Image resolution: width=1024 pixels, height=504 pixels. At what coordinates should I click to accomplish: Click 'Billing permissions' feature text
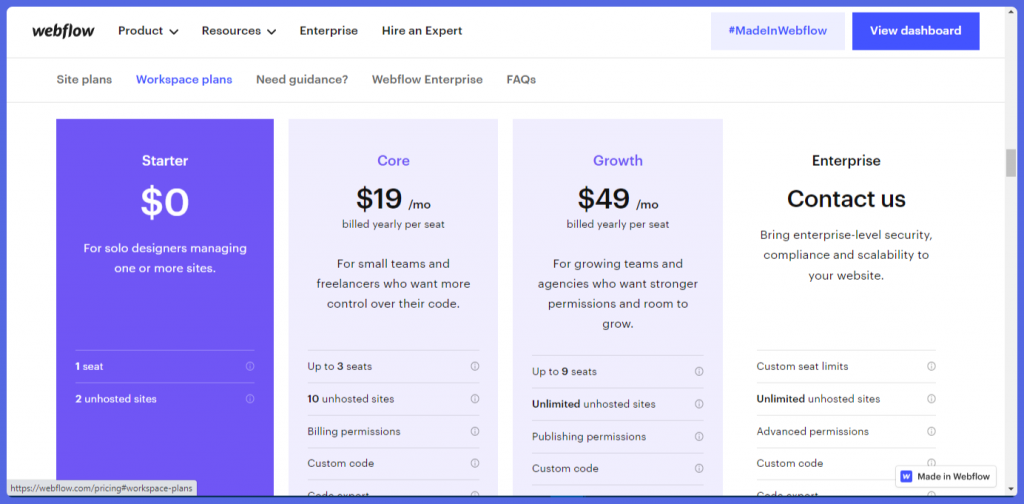(354, 431)
